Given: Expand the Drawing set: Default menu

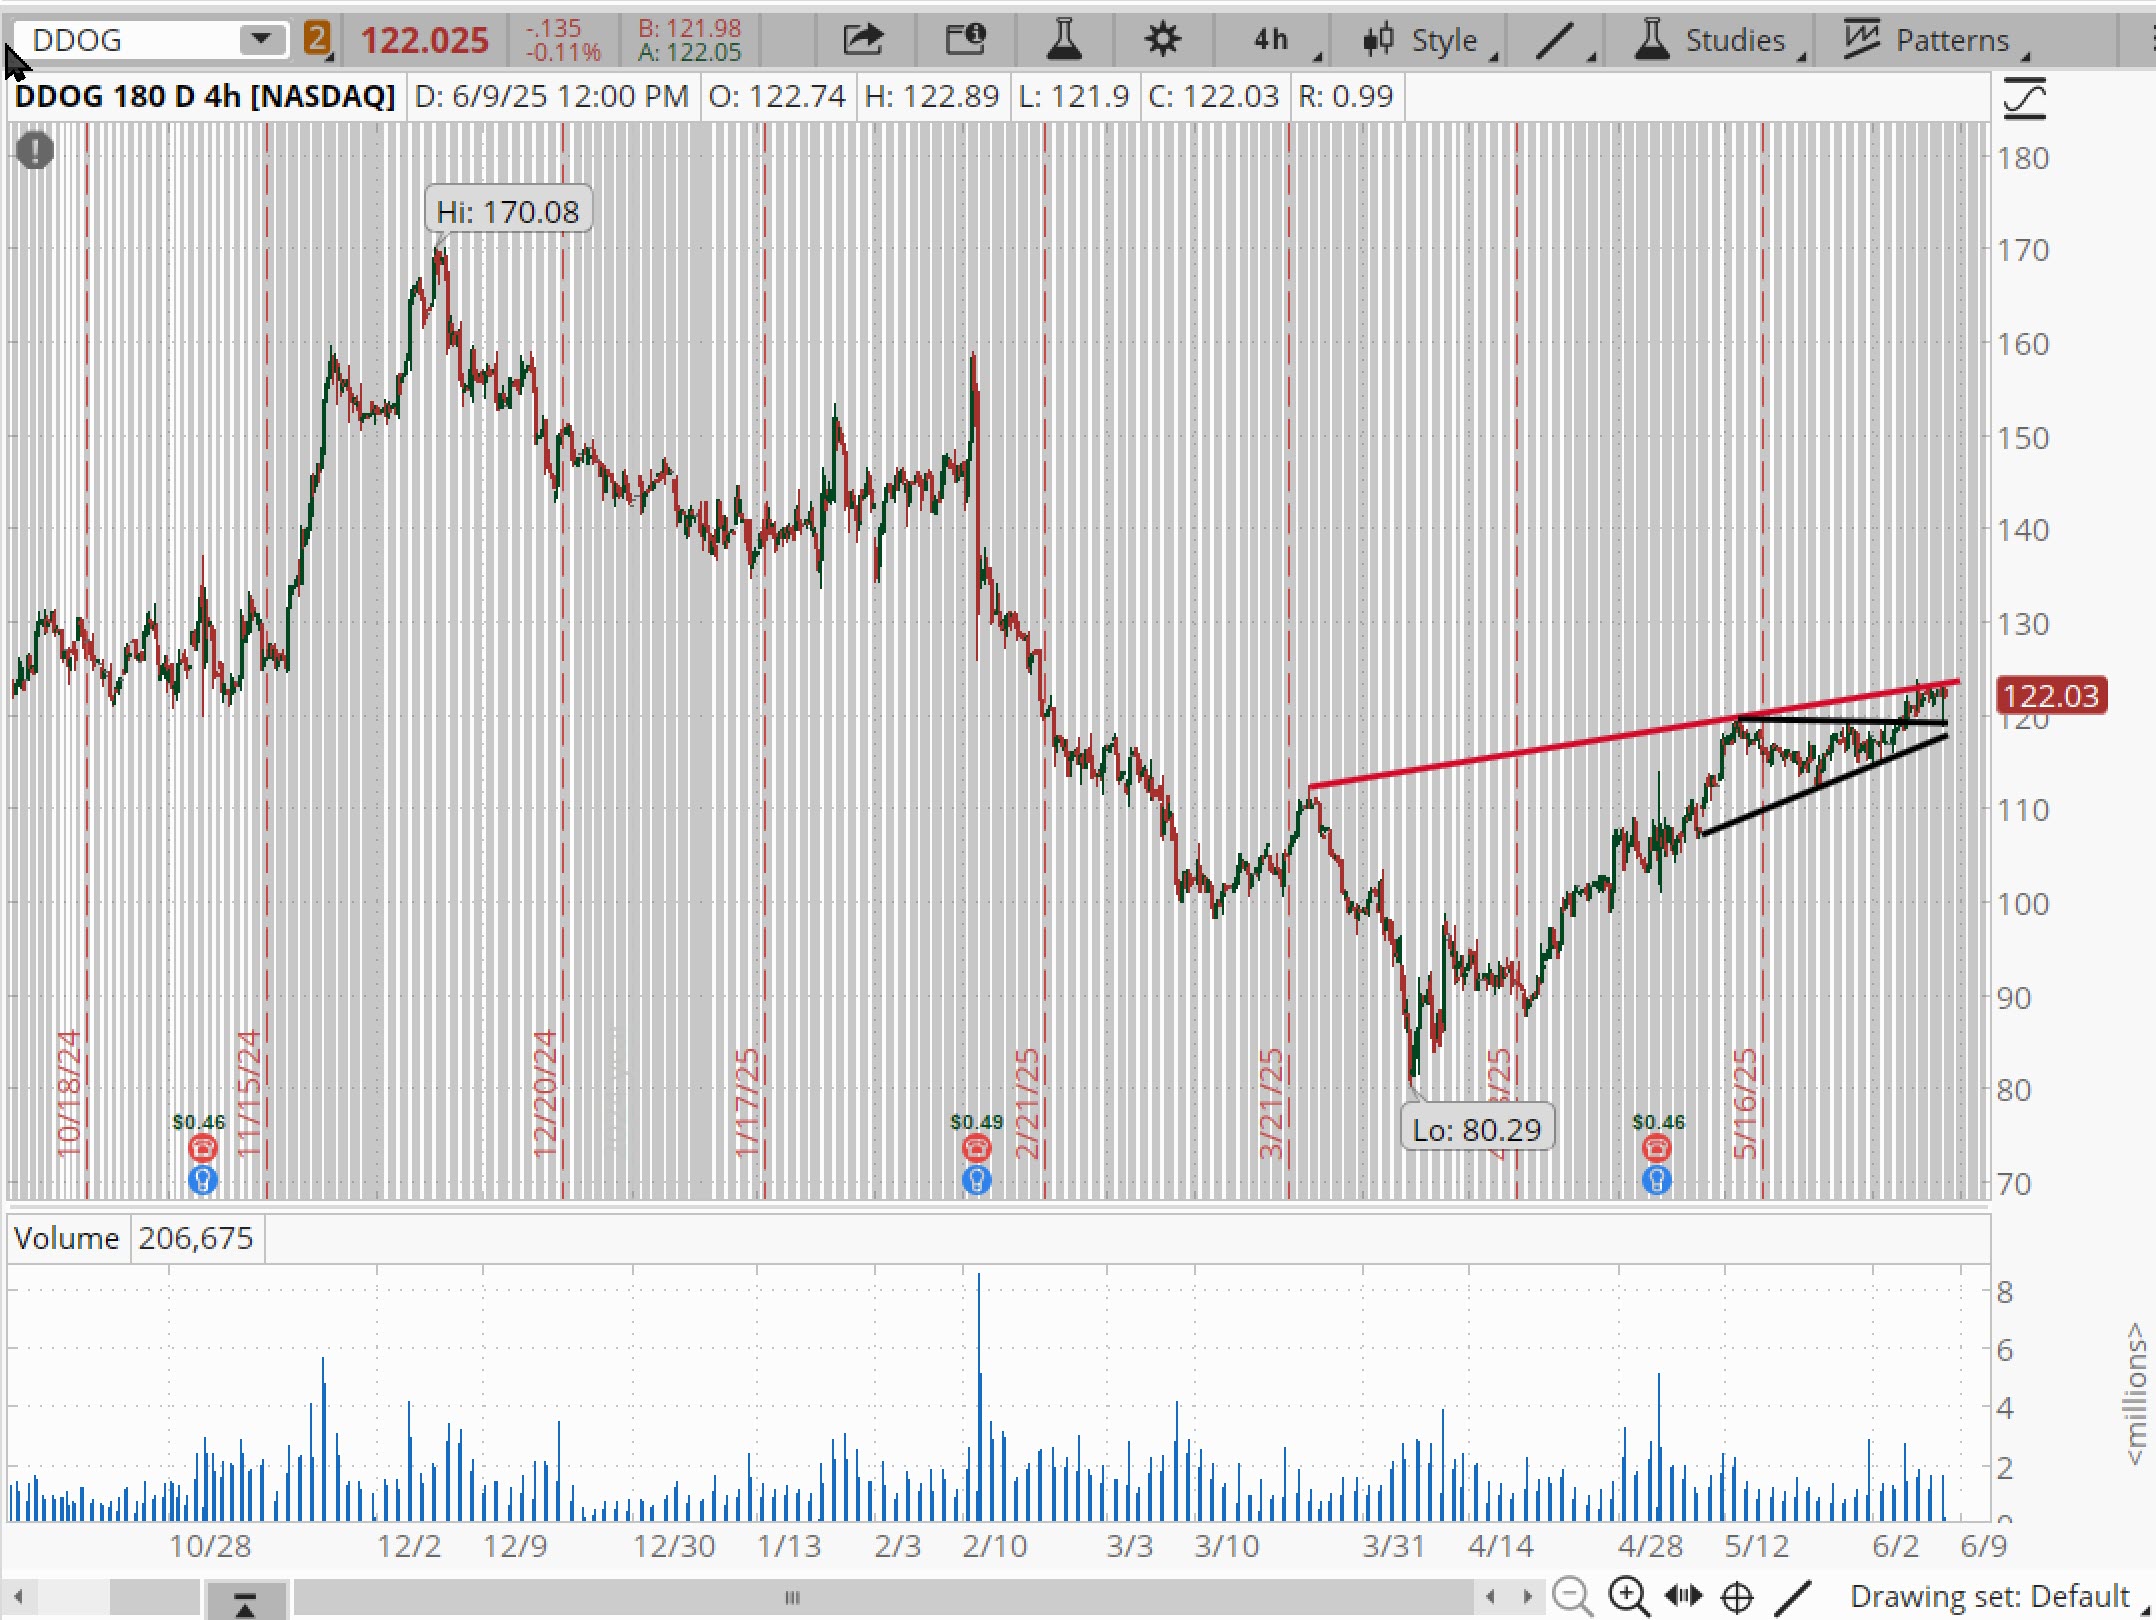Looking at the screenshot, I should click(1988, 1596).
